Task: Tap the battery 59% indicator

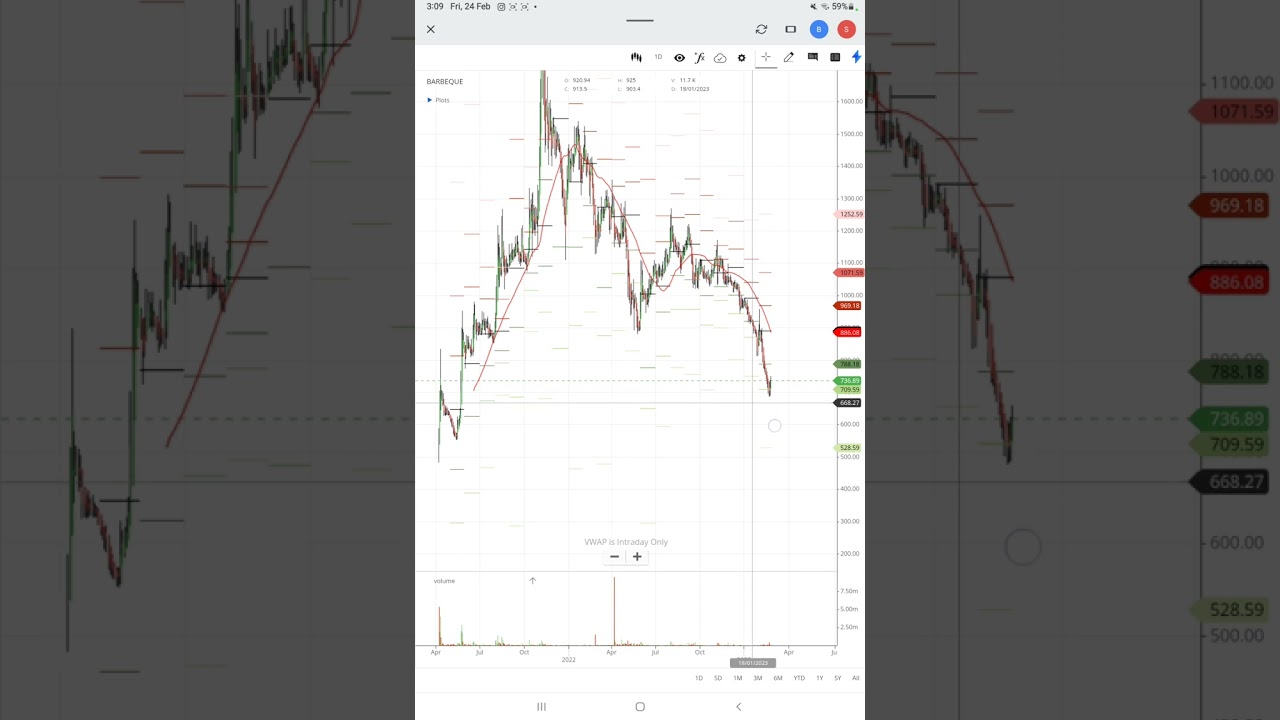Action: pos(843,6)
